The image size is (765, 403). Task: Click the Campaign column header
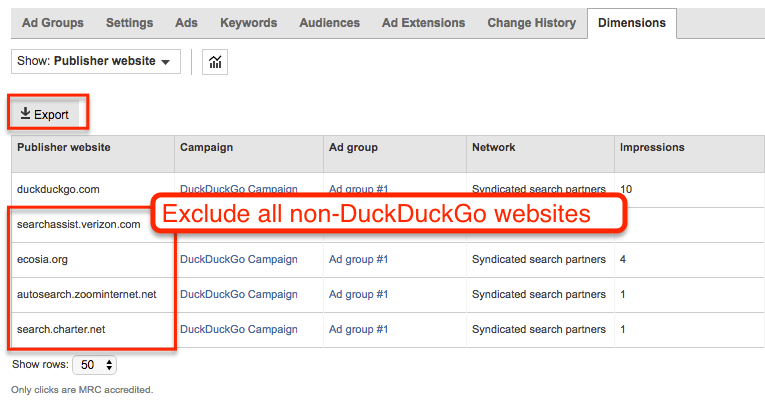coord(206,147)
